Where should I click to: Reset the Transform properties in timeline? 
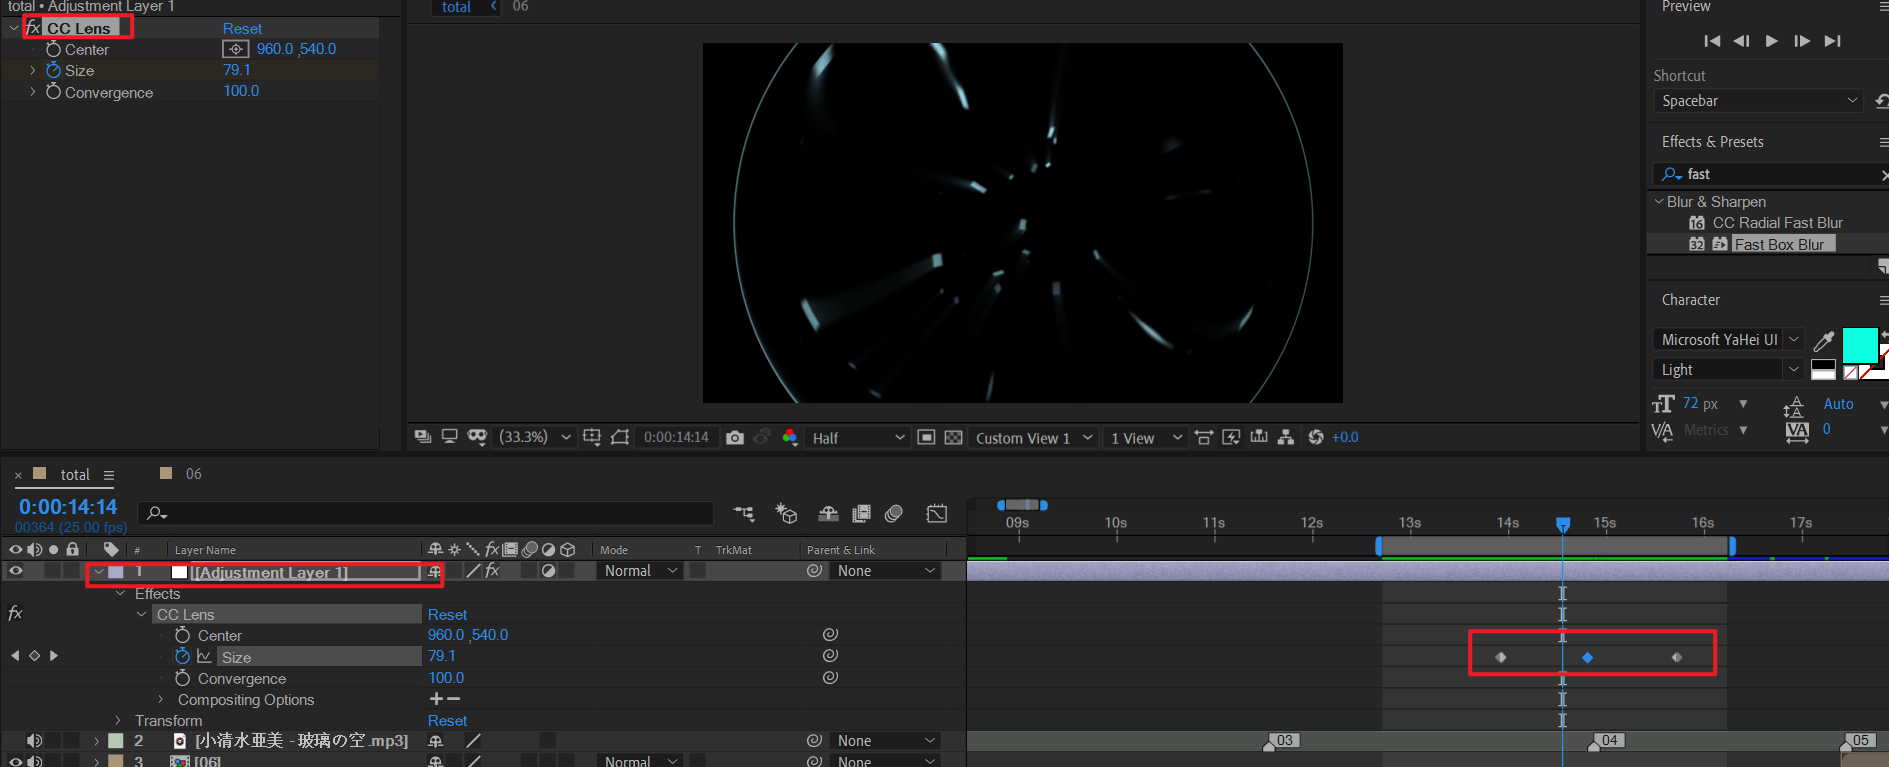coord(447,720)
